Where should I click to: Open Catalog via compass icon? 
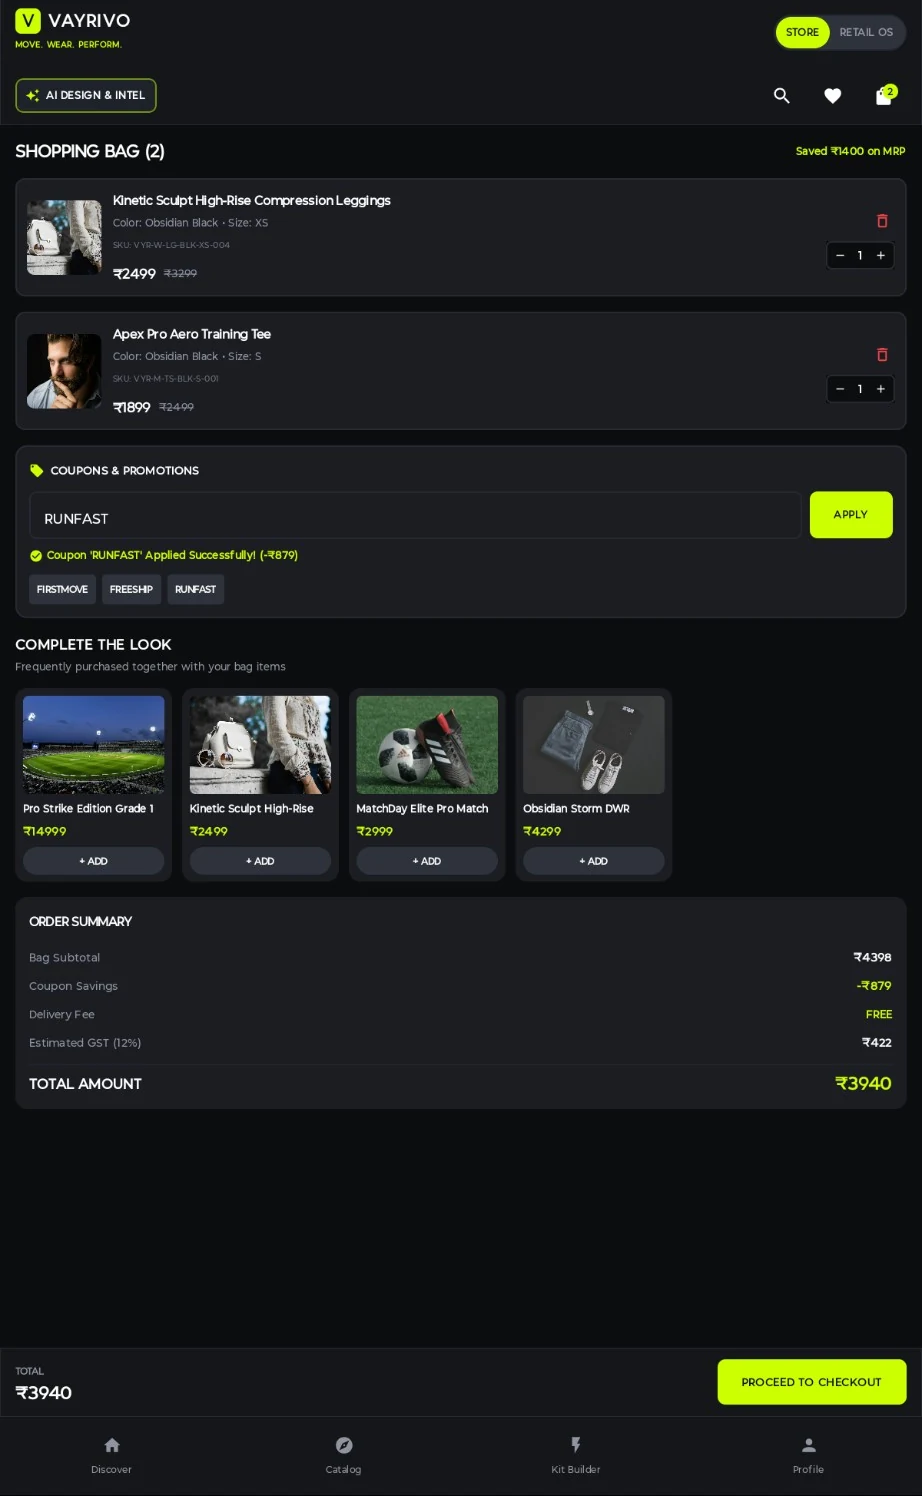coord(344,1445)
